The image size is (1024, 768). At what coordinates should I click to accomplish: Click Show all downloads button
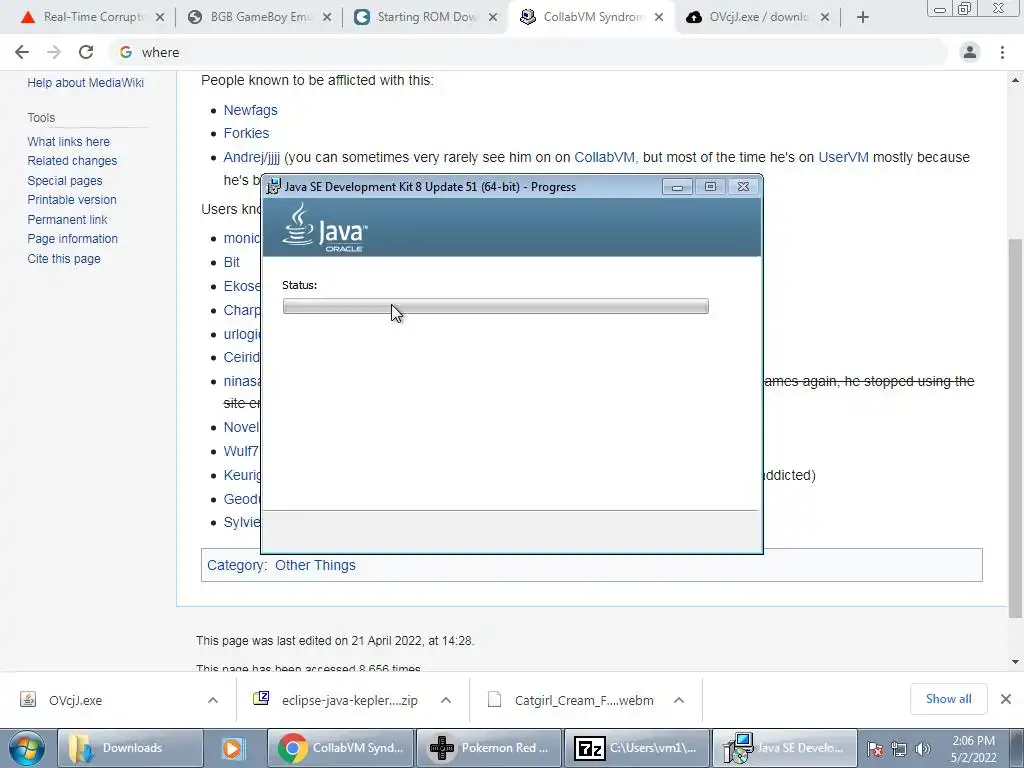(x=948, y=699)
